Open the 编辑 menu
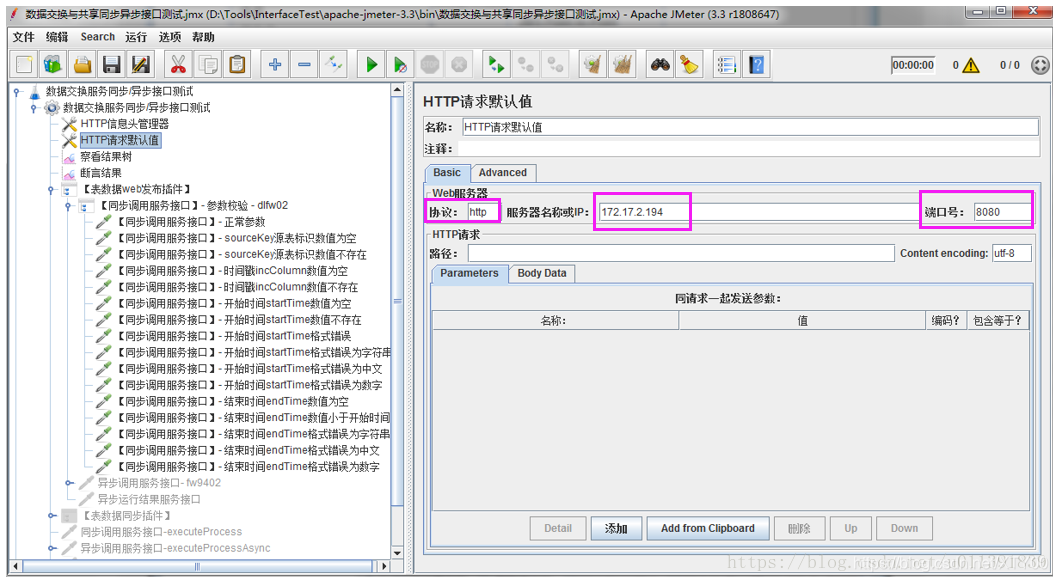 pos(57,37)
